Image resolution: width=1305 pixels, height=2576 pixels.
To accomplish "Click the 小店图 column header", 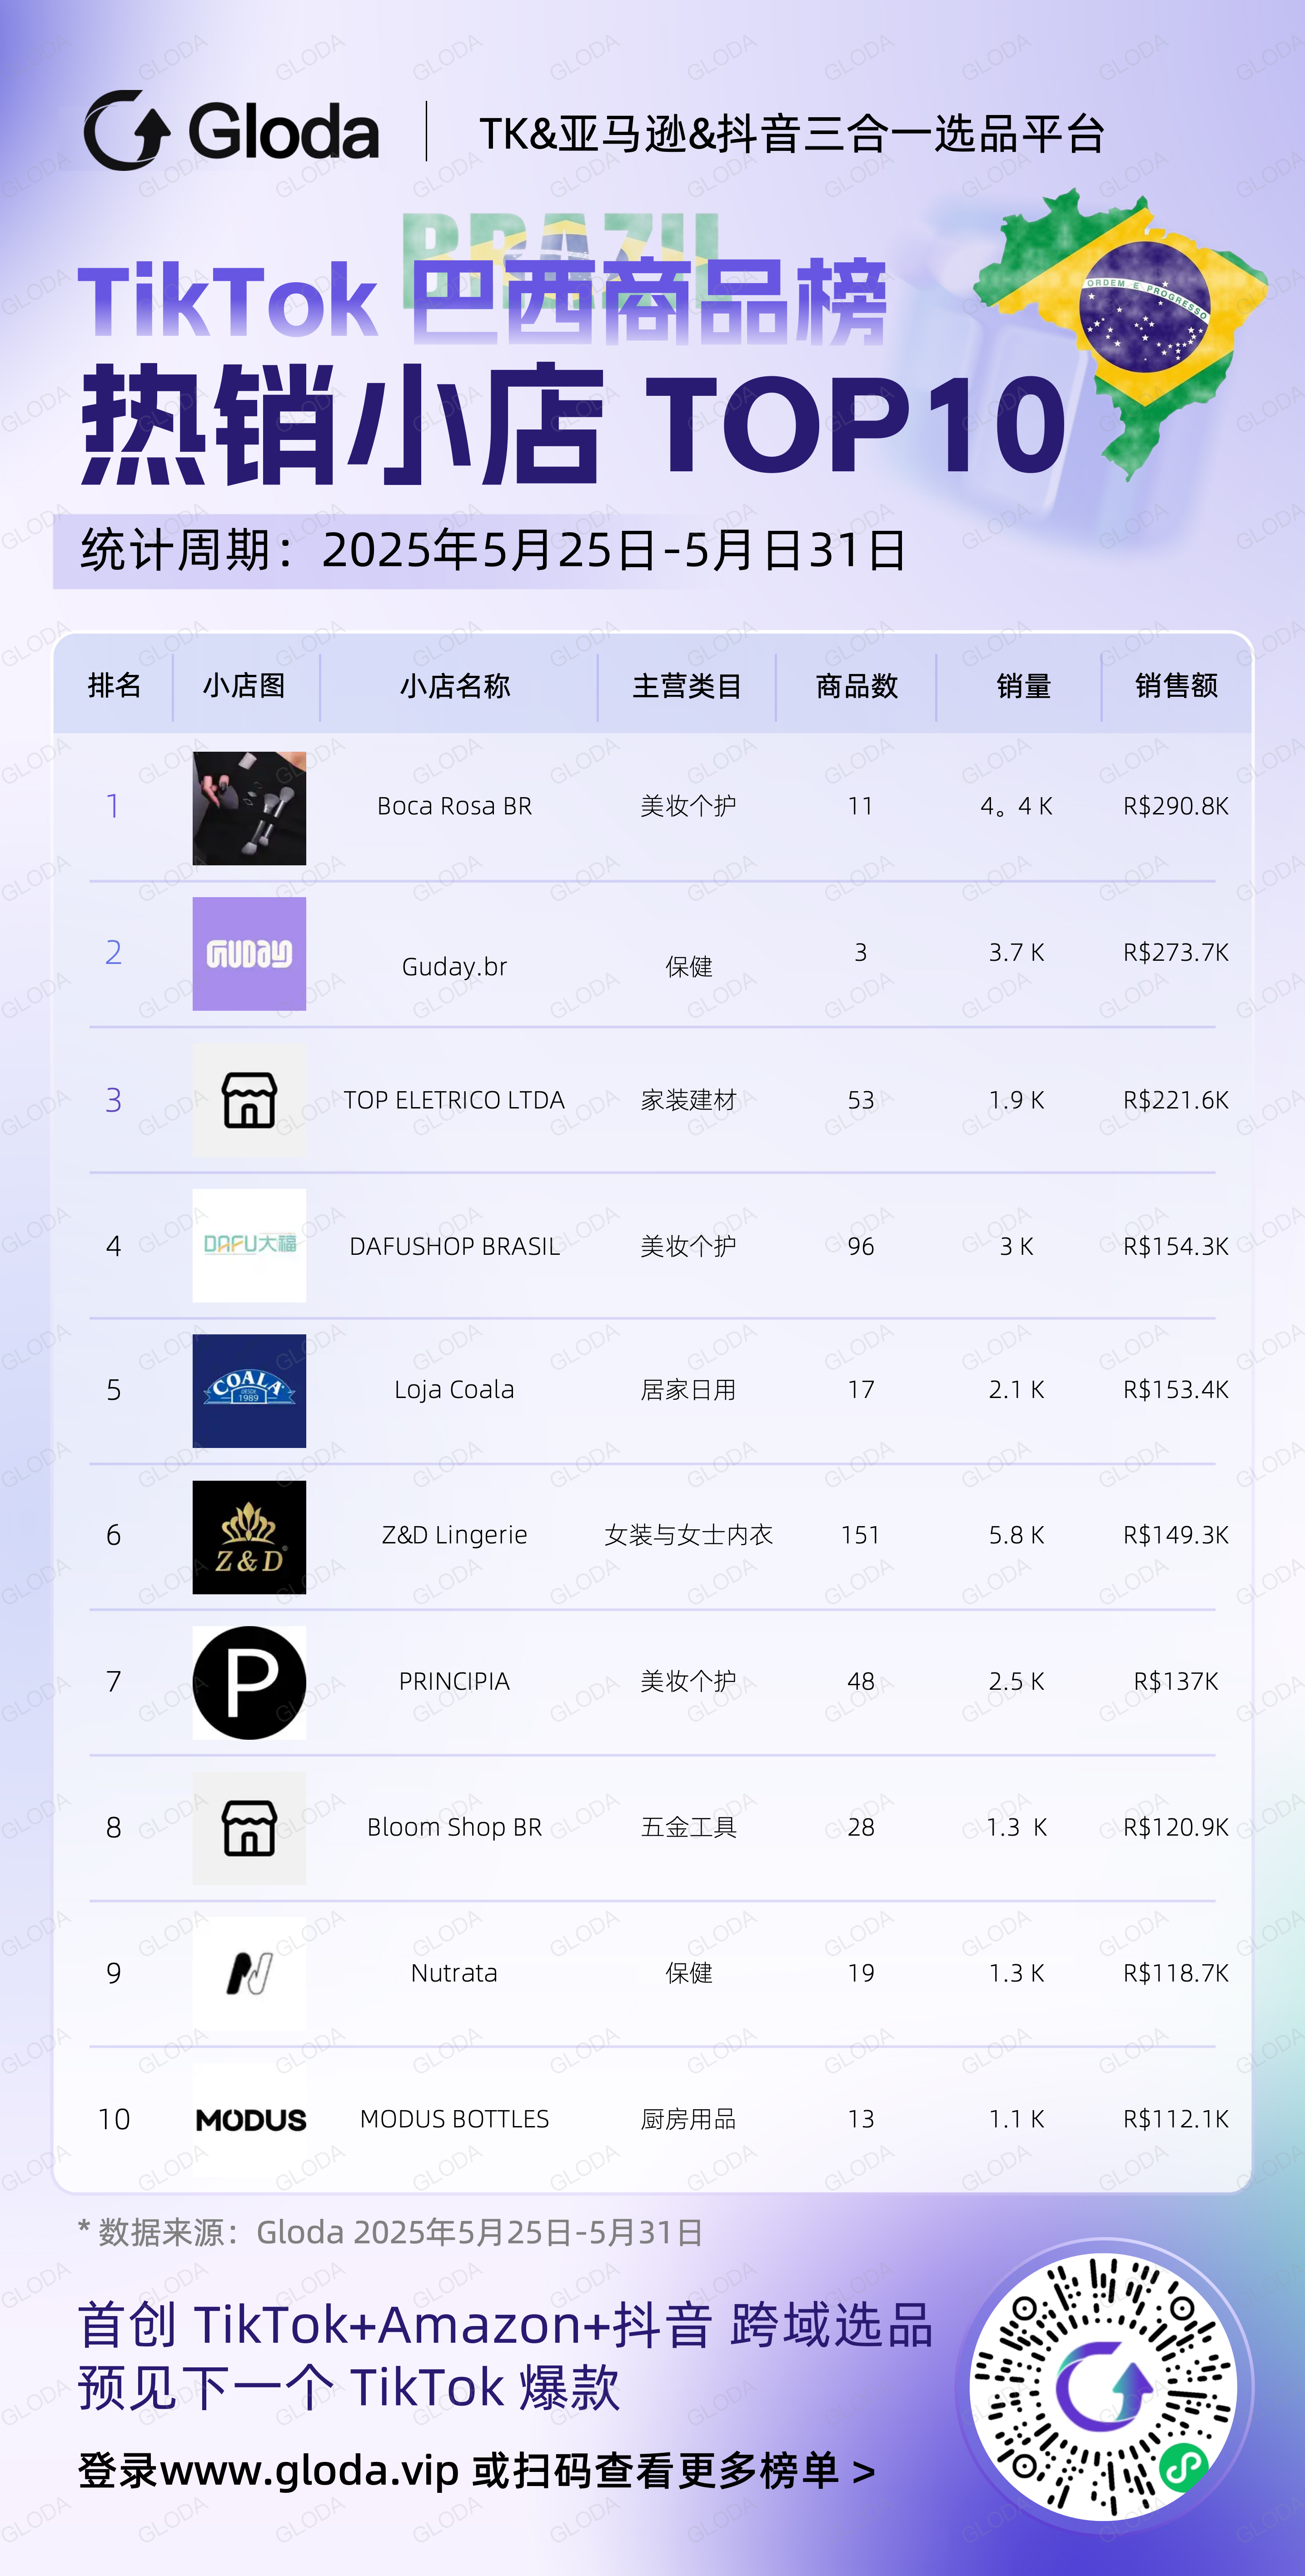I will [244, 686].
